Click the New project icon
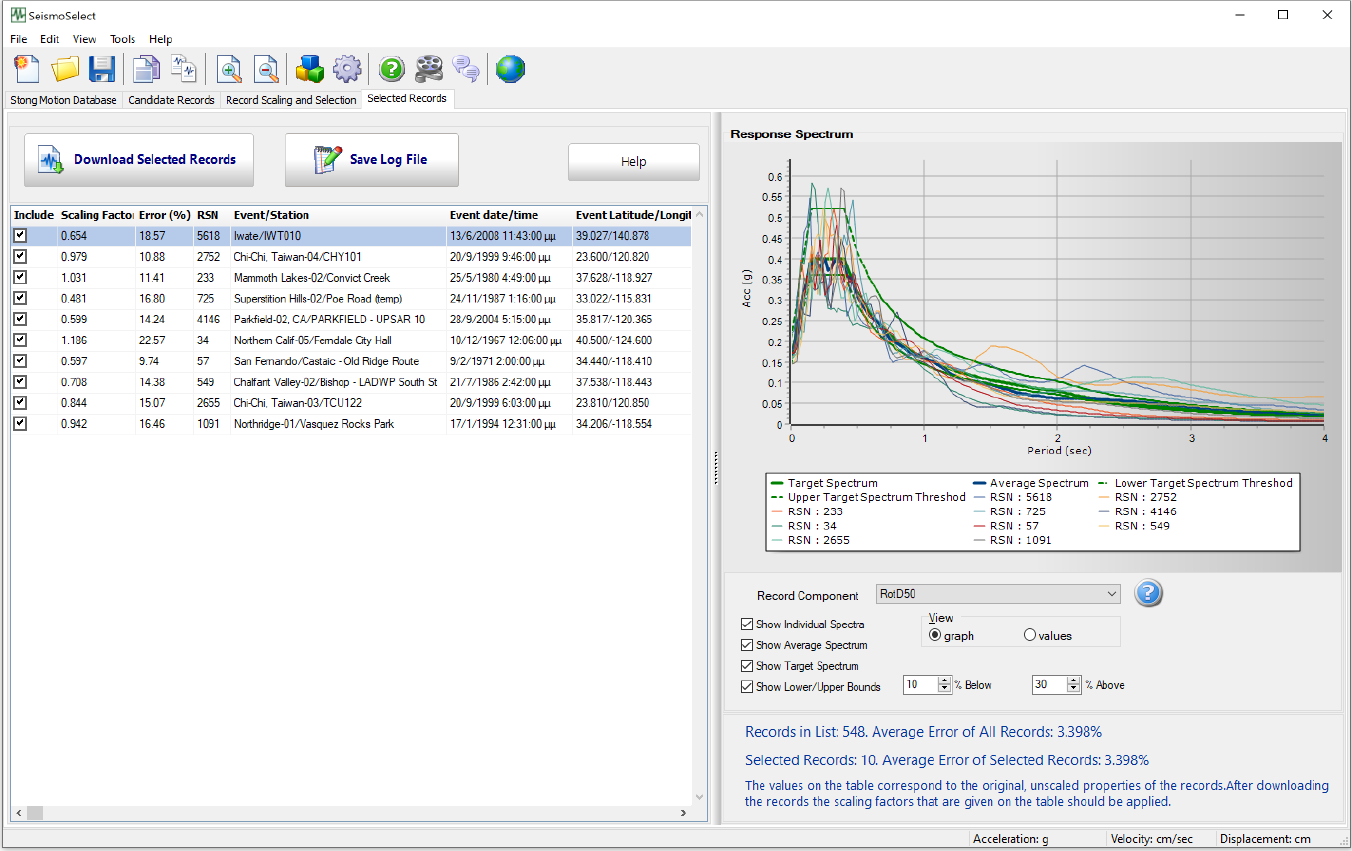This screenshot has height=851, width=1352. click(27, 69)
